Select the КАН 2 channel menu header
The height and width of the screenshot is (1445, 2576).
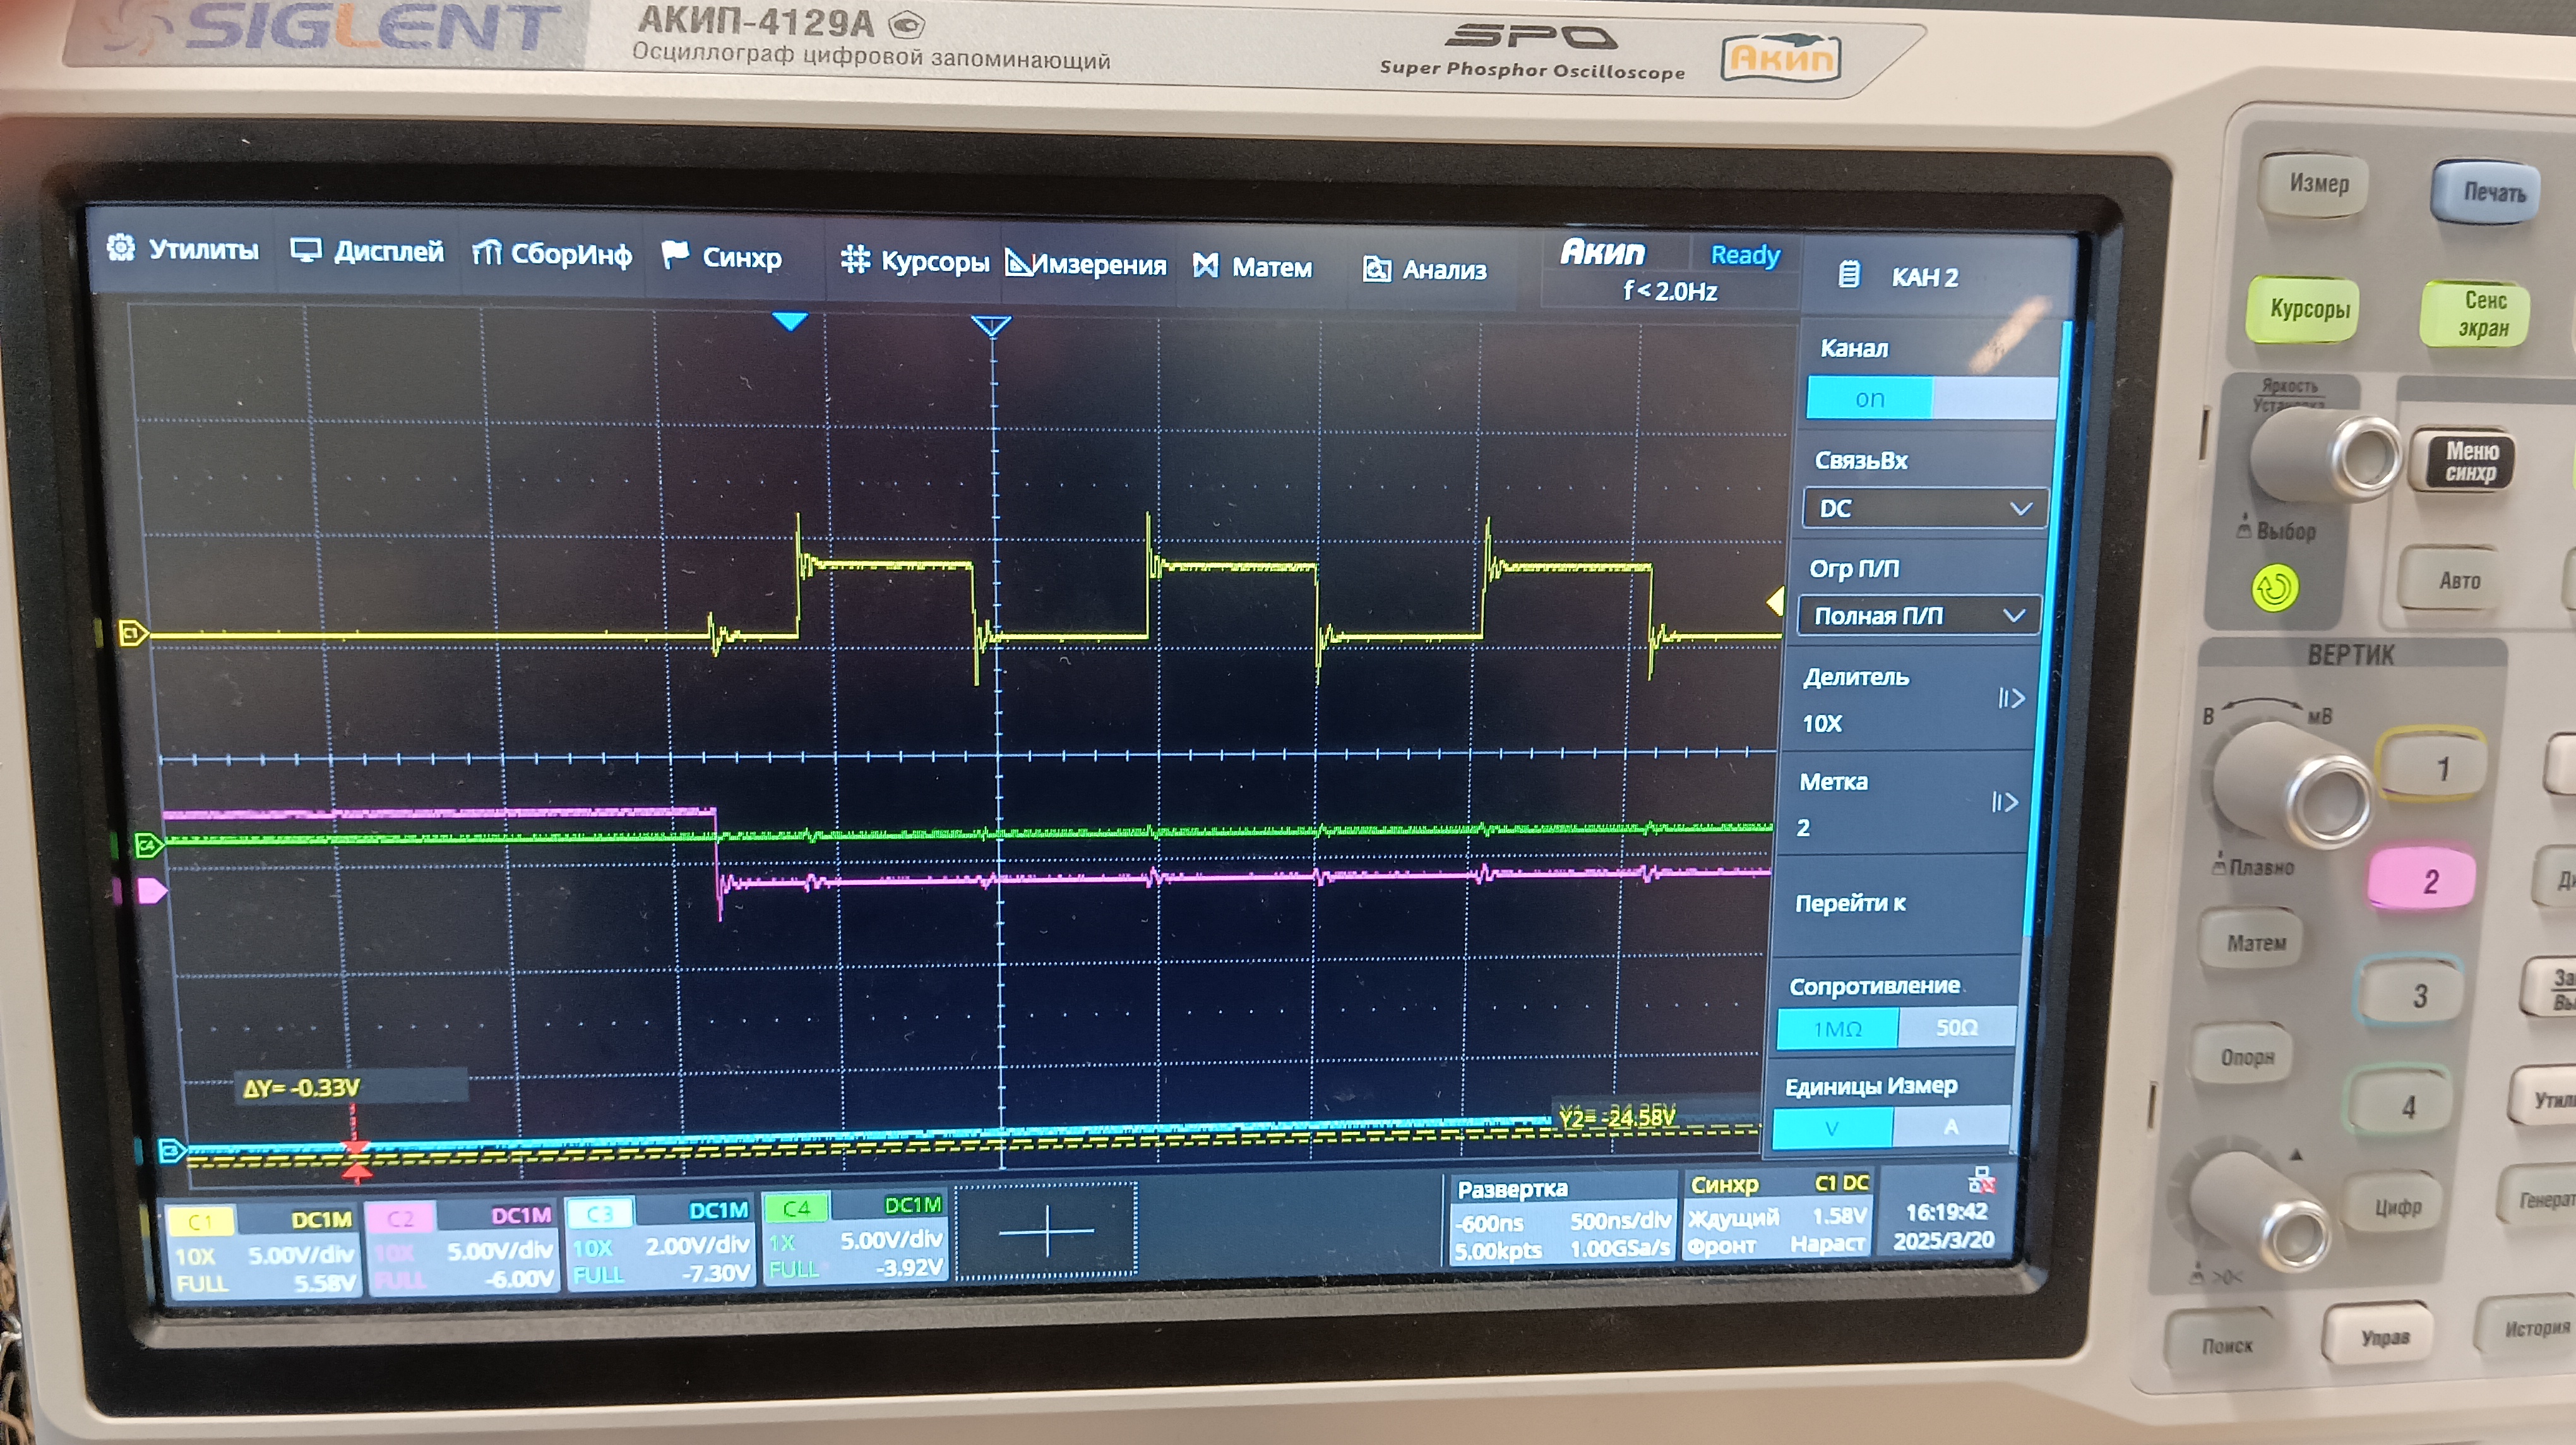coord(1922,277)
